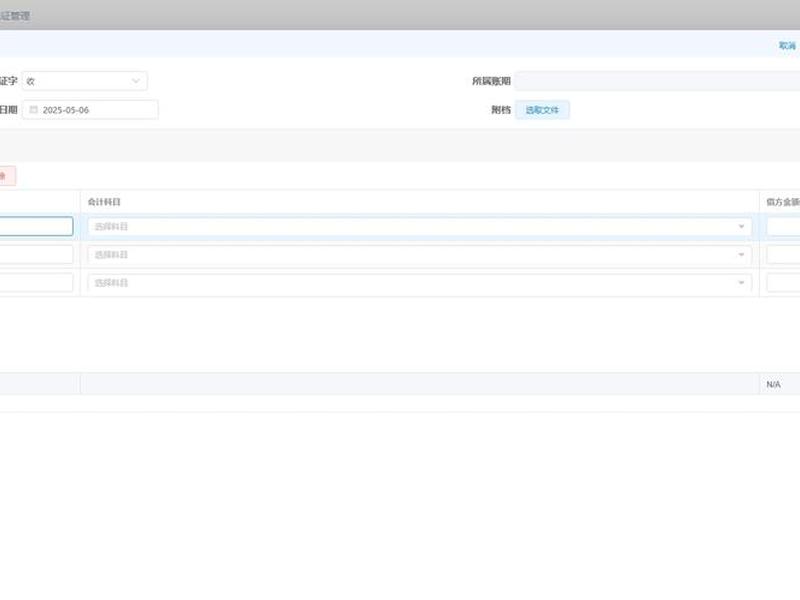Open the 选择科目 dropdown in the third row
This screenshot has width=800, height=600.
[419, 283]
